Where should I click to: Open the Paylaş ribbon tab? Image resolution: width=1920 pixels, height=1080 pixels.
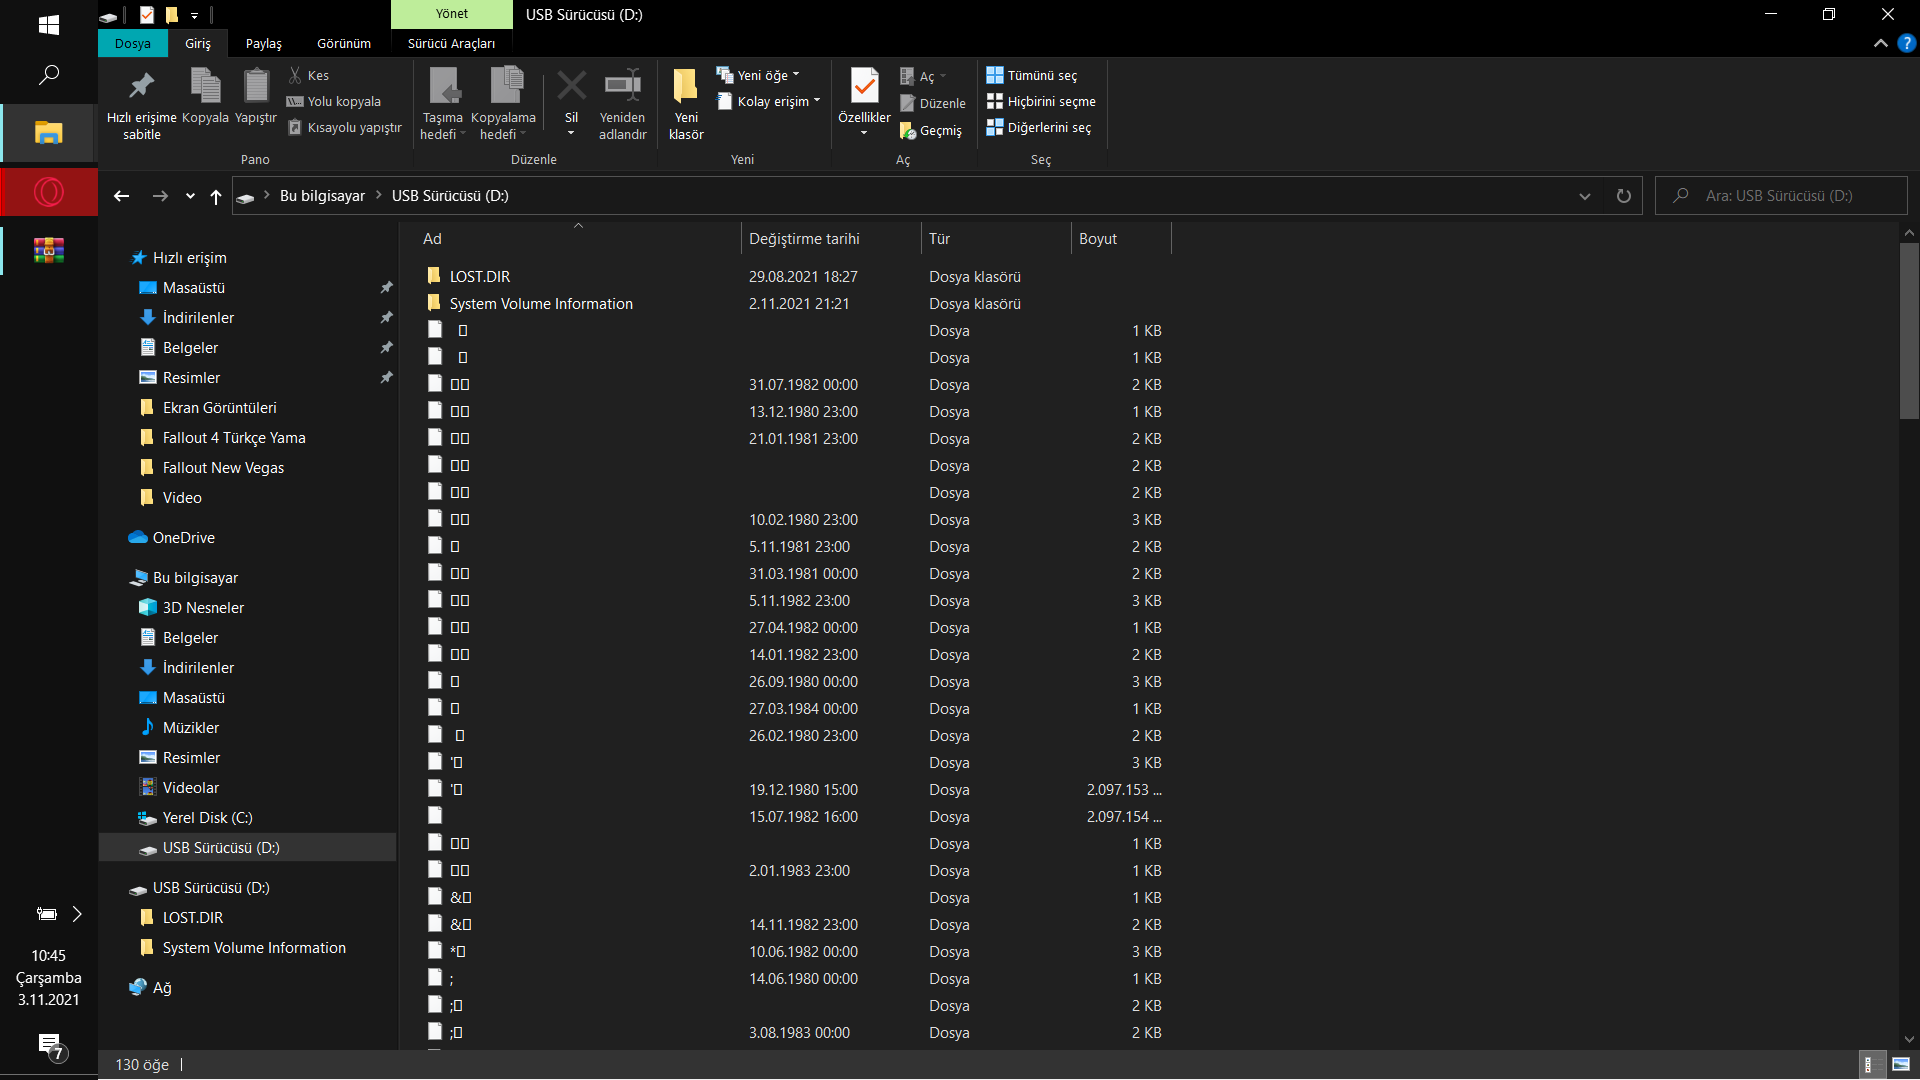(263, 43)
